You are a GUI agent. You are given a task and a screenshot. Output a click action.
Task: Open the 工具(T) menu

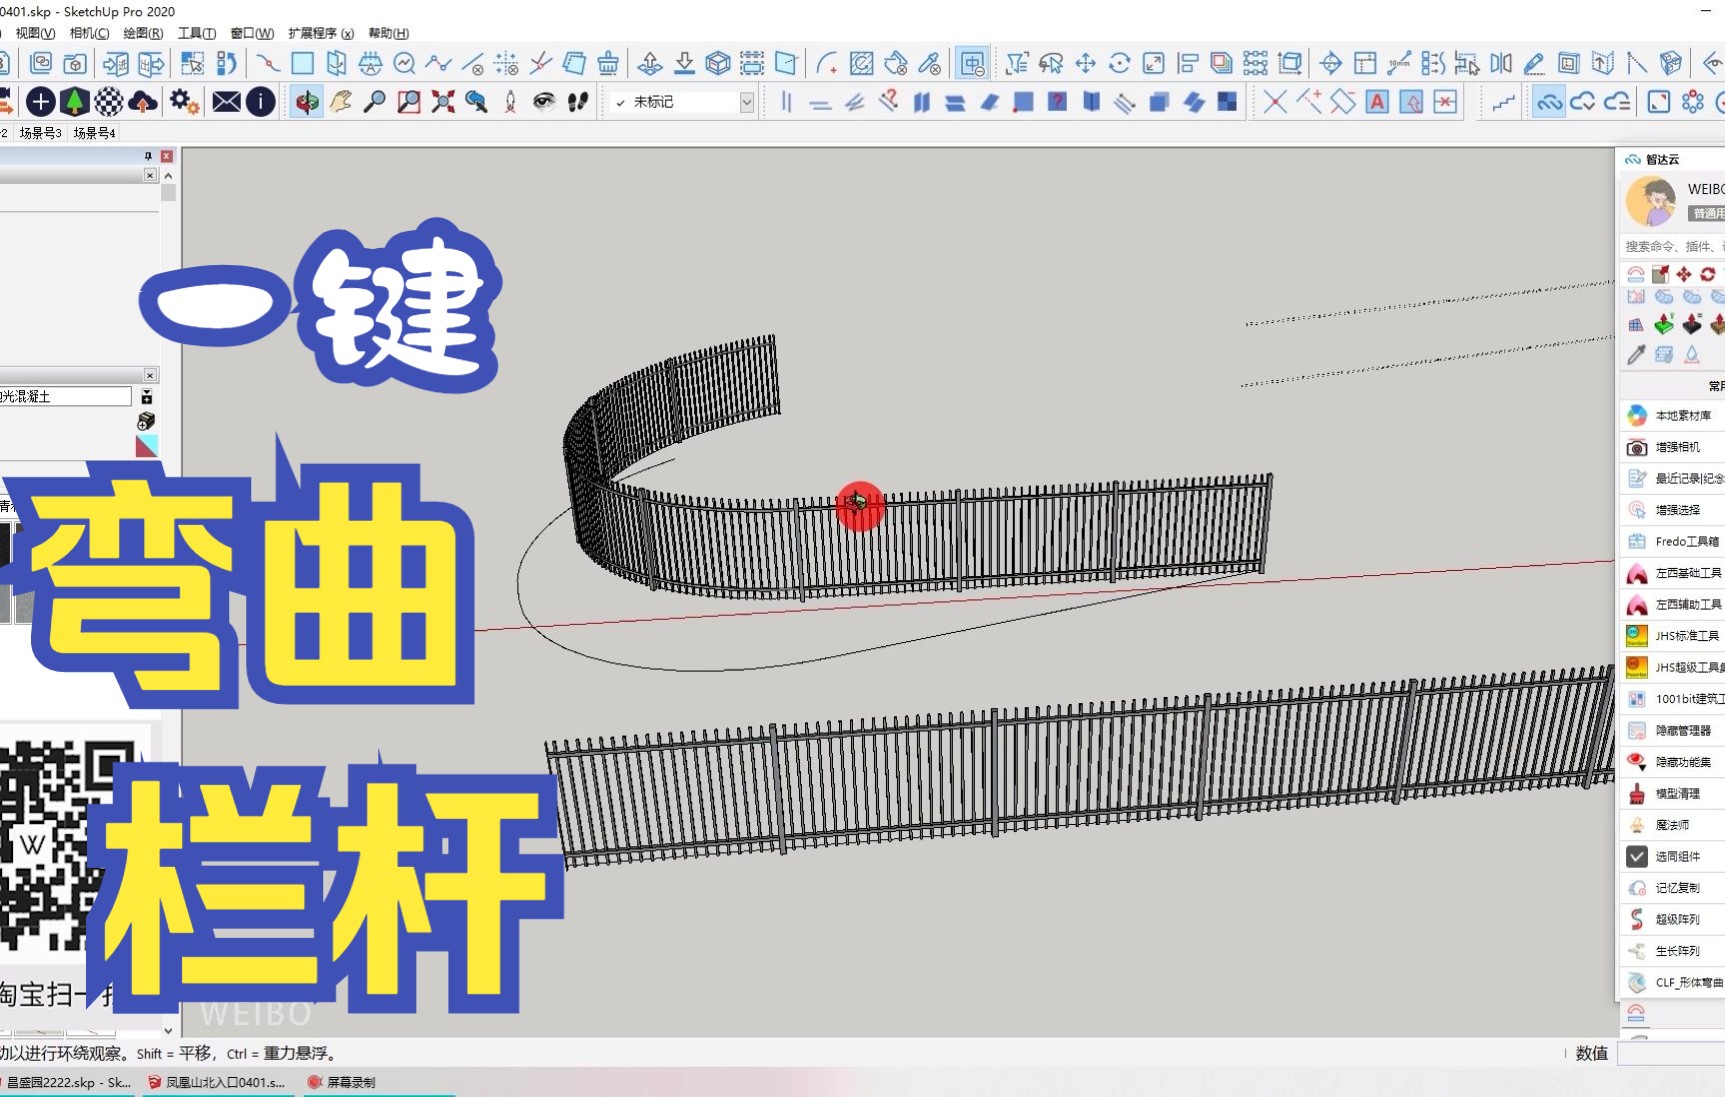point(197,33)
